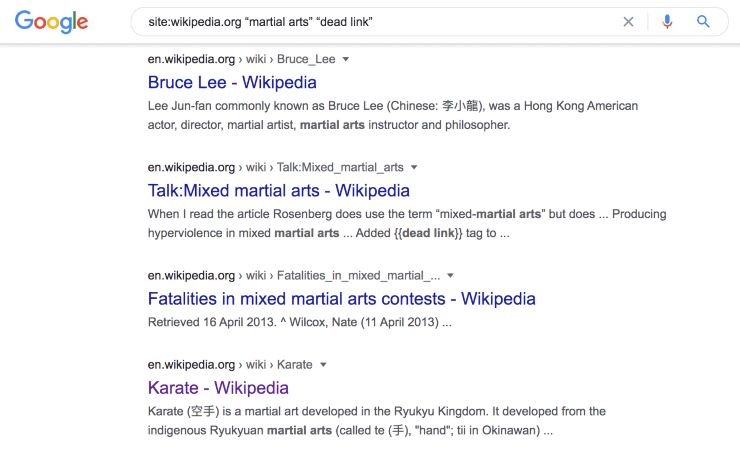Open the Bruce Lee - Wikipedia result

point(232,83)
